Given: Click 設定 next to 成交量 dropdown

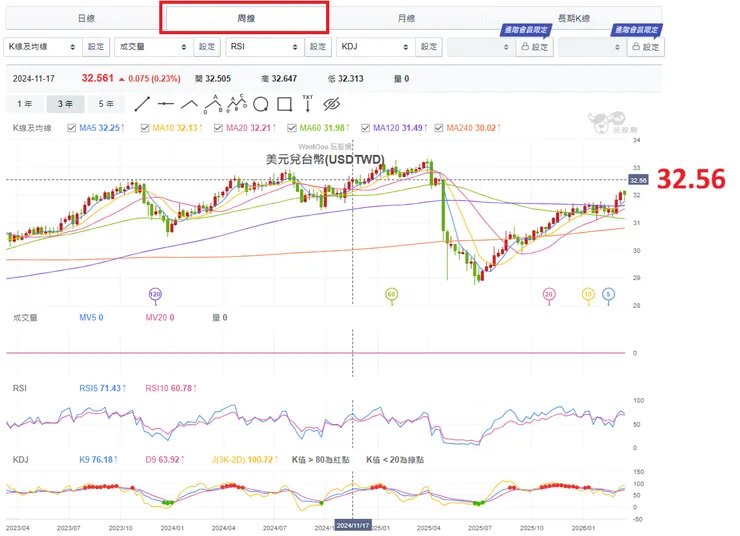Looking at the screenshot, I should (207, 47).
